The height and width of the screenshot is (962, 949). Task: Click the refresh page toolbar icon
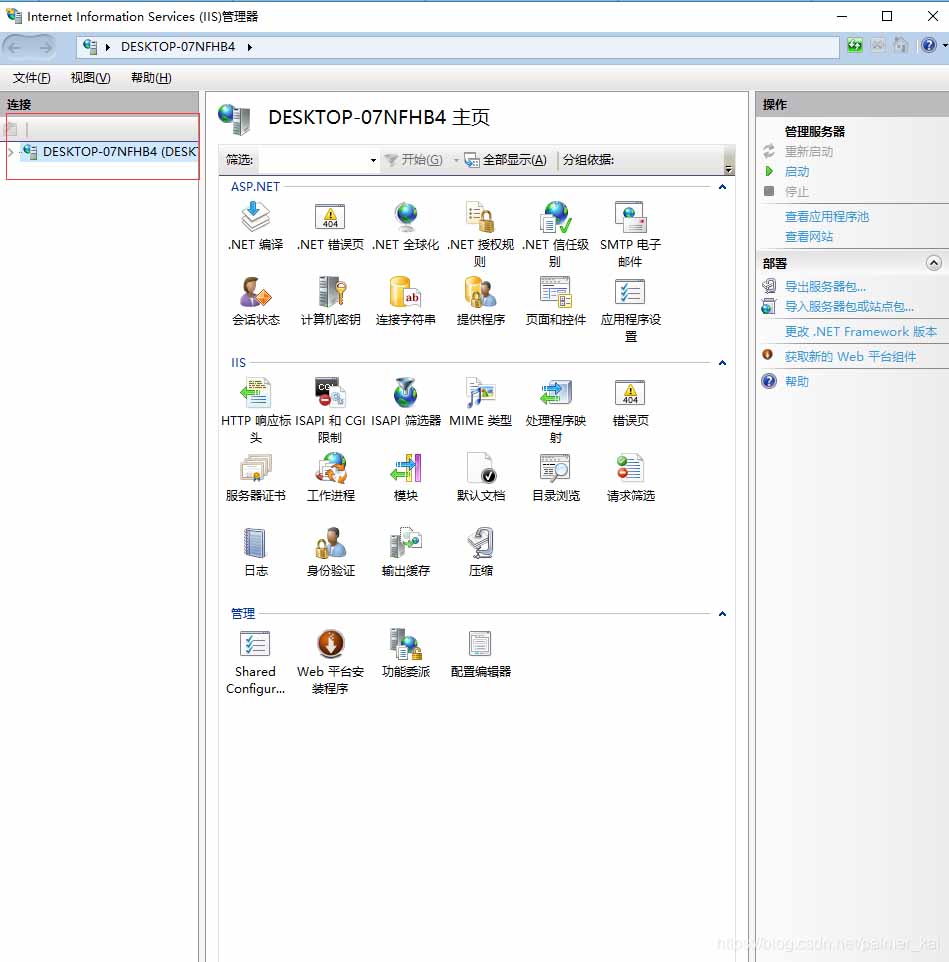tap(854, 45)
